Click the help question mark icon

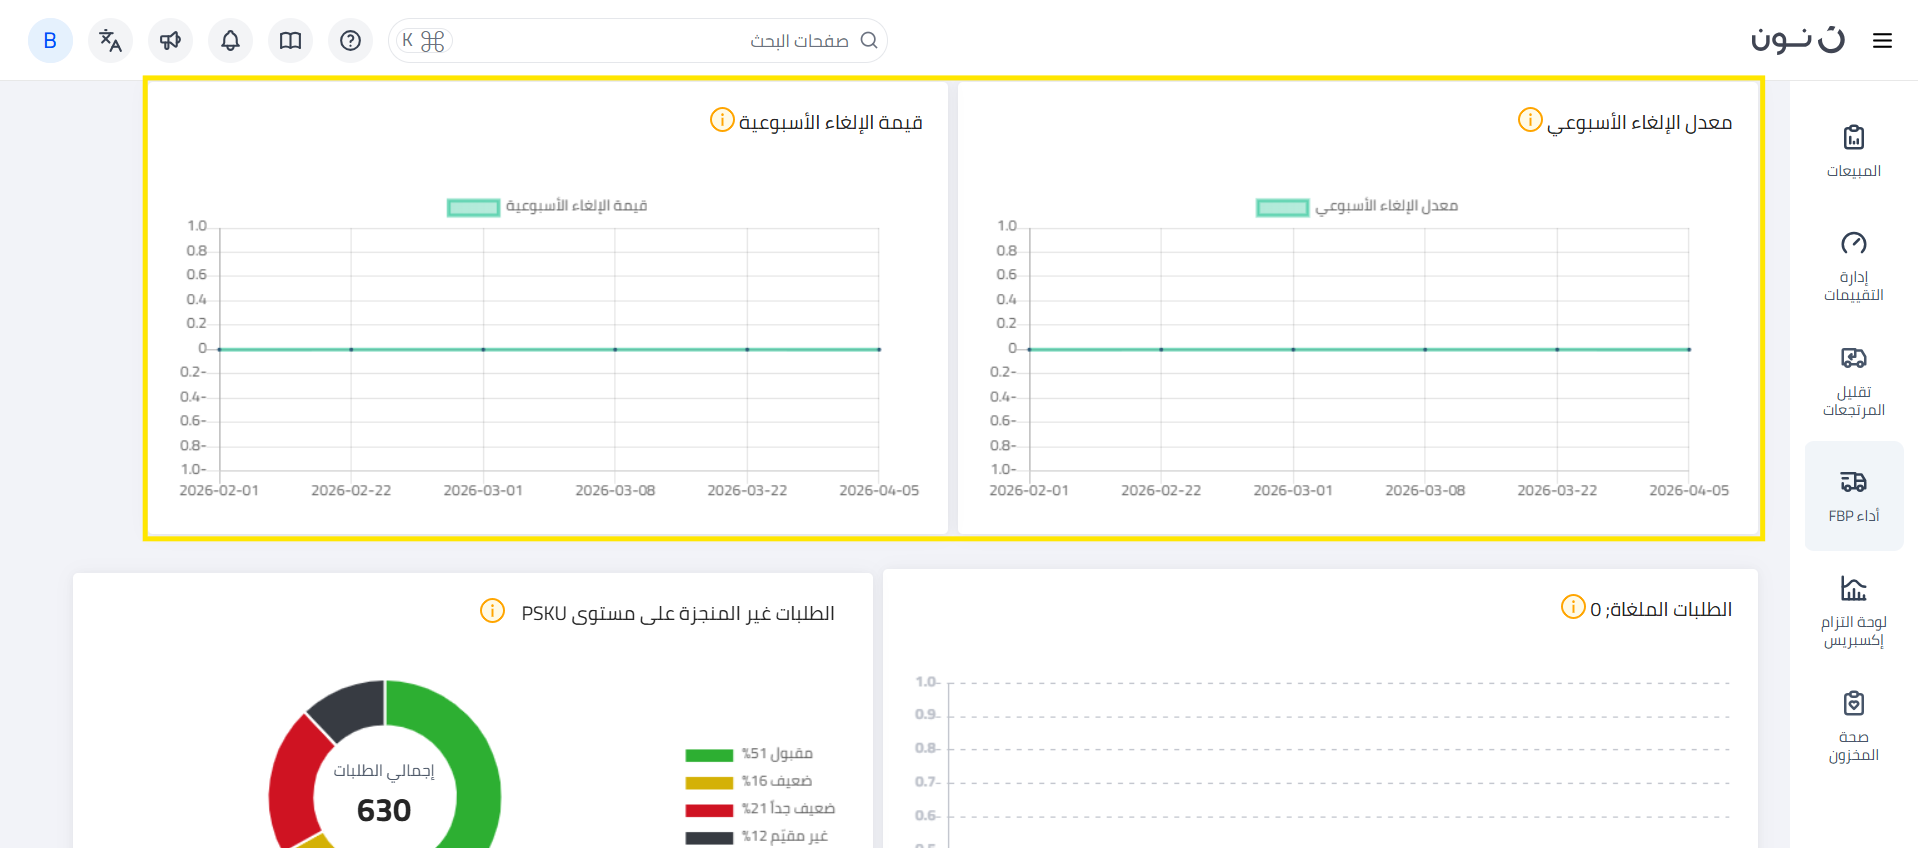coord(350,41)
